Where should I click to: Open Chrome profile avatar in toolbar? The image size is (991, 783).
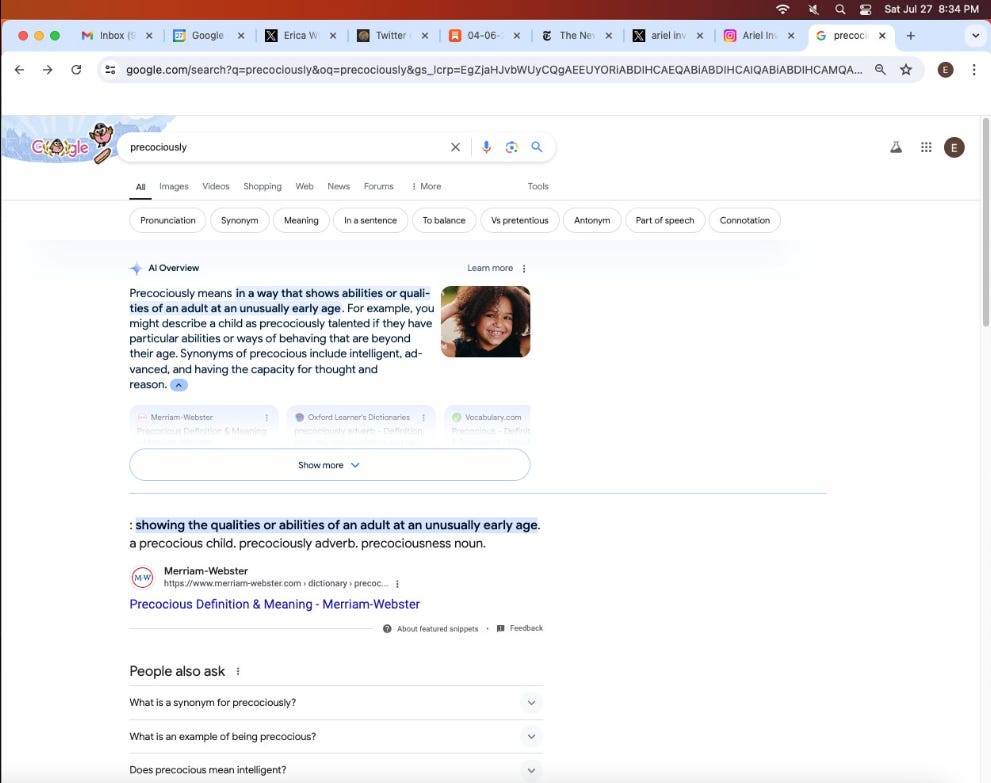[x=945, y=70]
